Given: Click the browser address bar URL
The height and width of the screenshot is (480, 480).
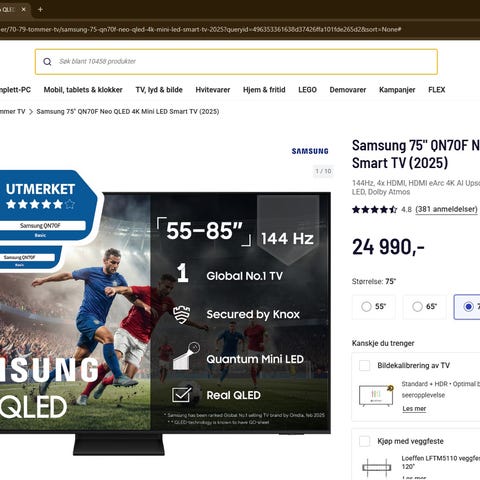Looking at the screenshot, I should [x=200, y=29].
